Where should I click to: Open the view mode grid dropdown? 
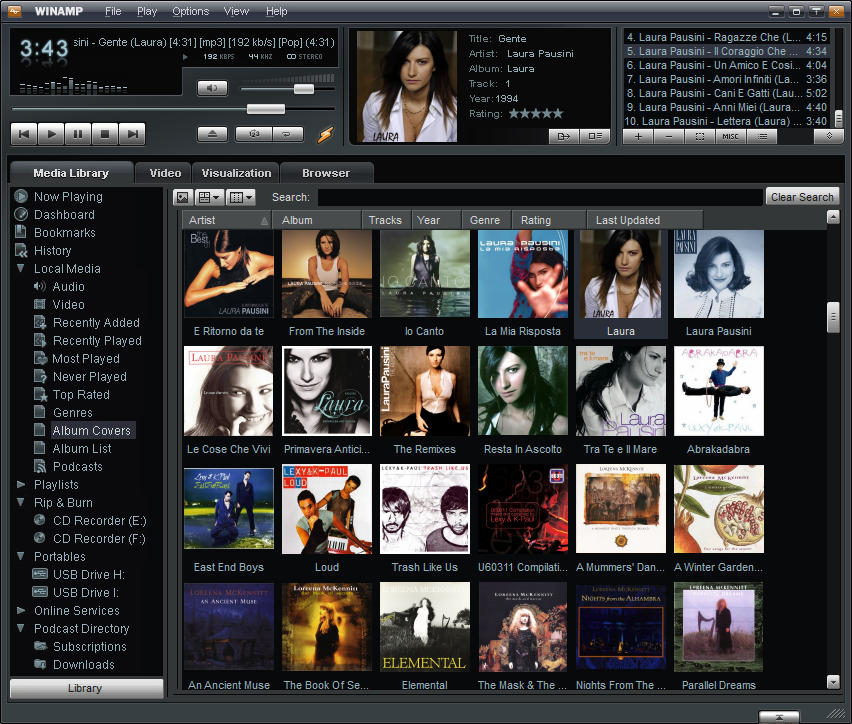209,197
